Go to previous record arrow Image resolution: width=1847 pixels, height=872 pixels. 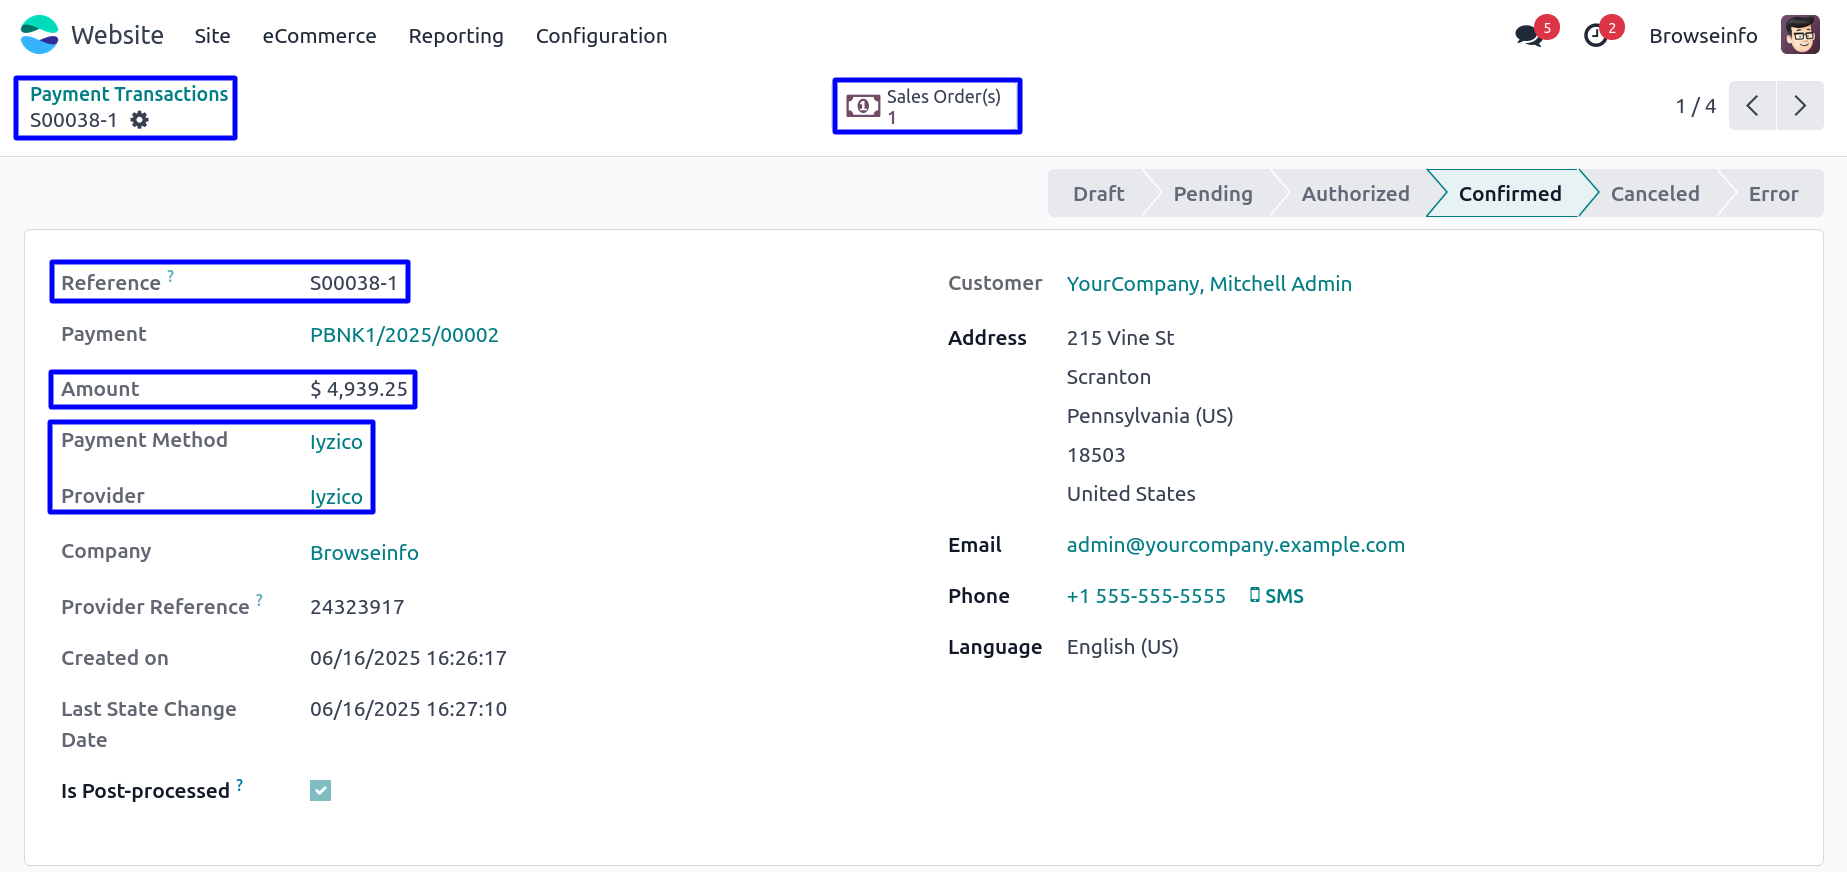(1752, 106)
